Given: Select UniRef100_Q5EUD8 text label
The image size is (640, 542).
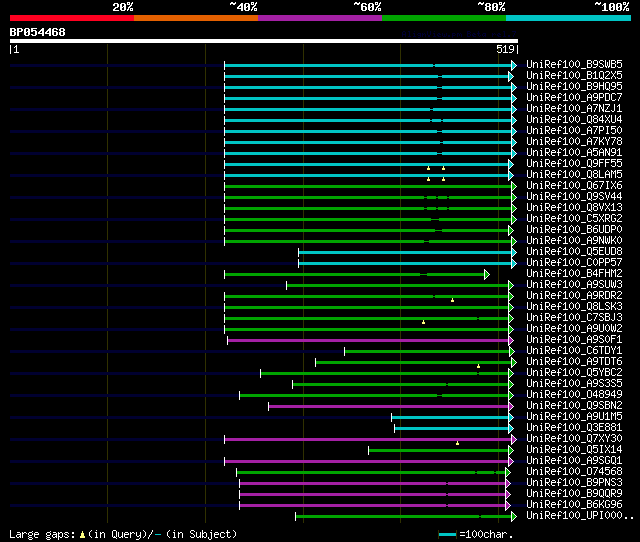Looking at the screenshot, I should pyautogui.click(x=574, y=252).
